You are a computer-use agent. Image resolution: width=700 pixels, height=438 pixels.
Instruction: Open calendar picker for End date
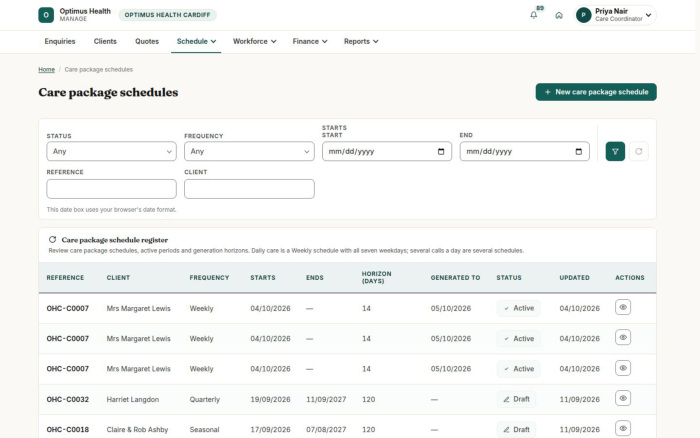pos(579,151)
